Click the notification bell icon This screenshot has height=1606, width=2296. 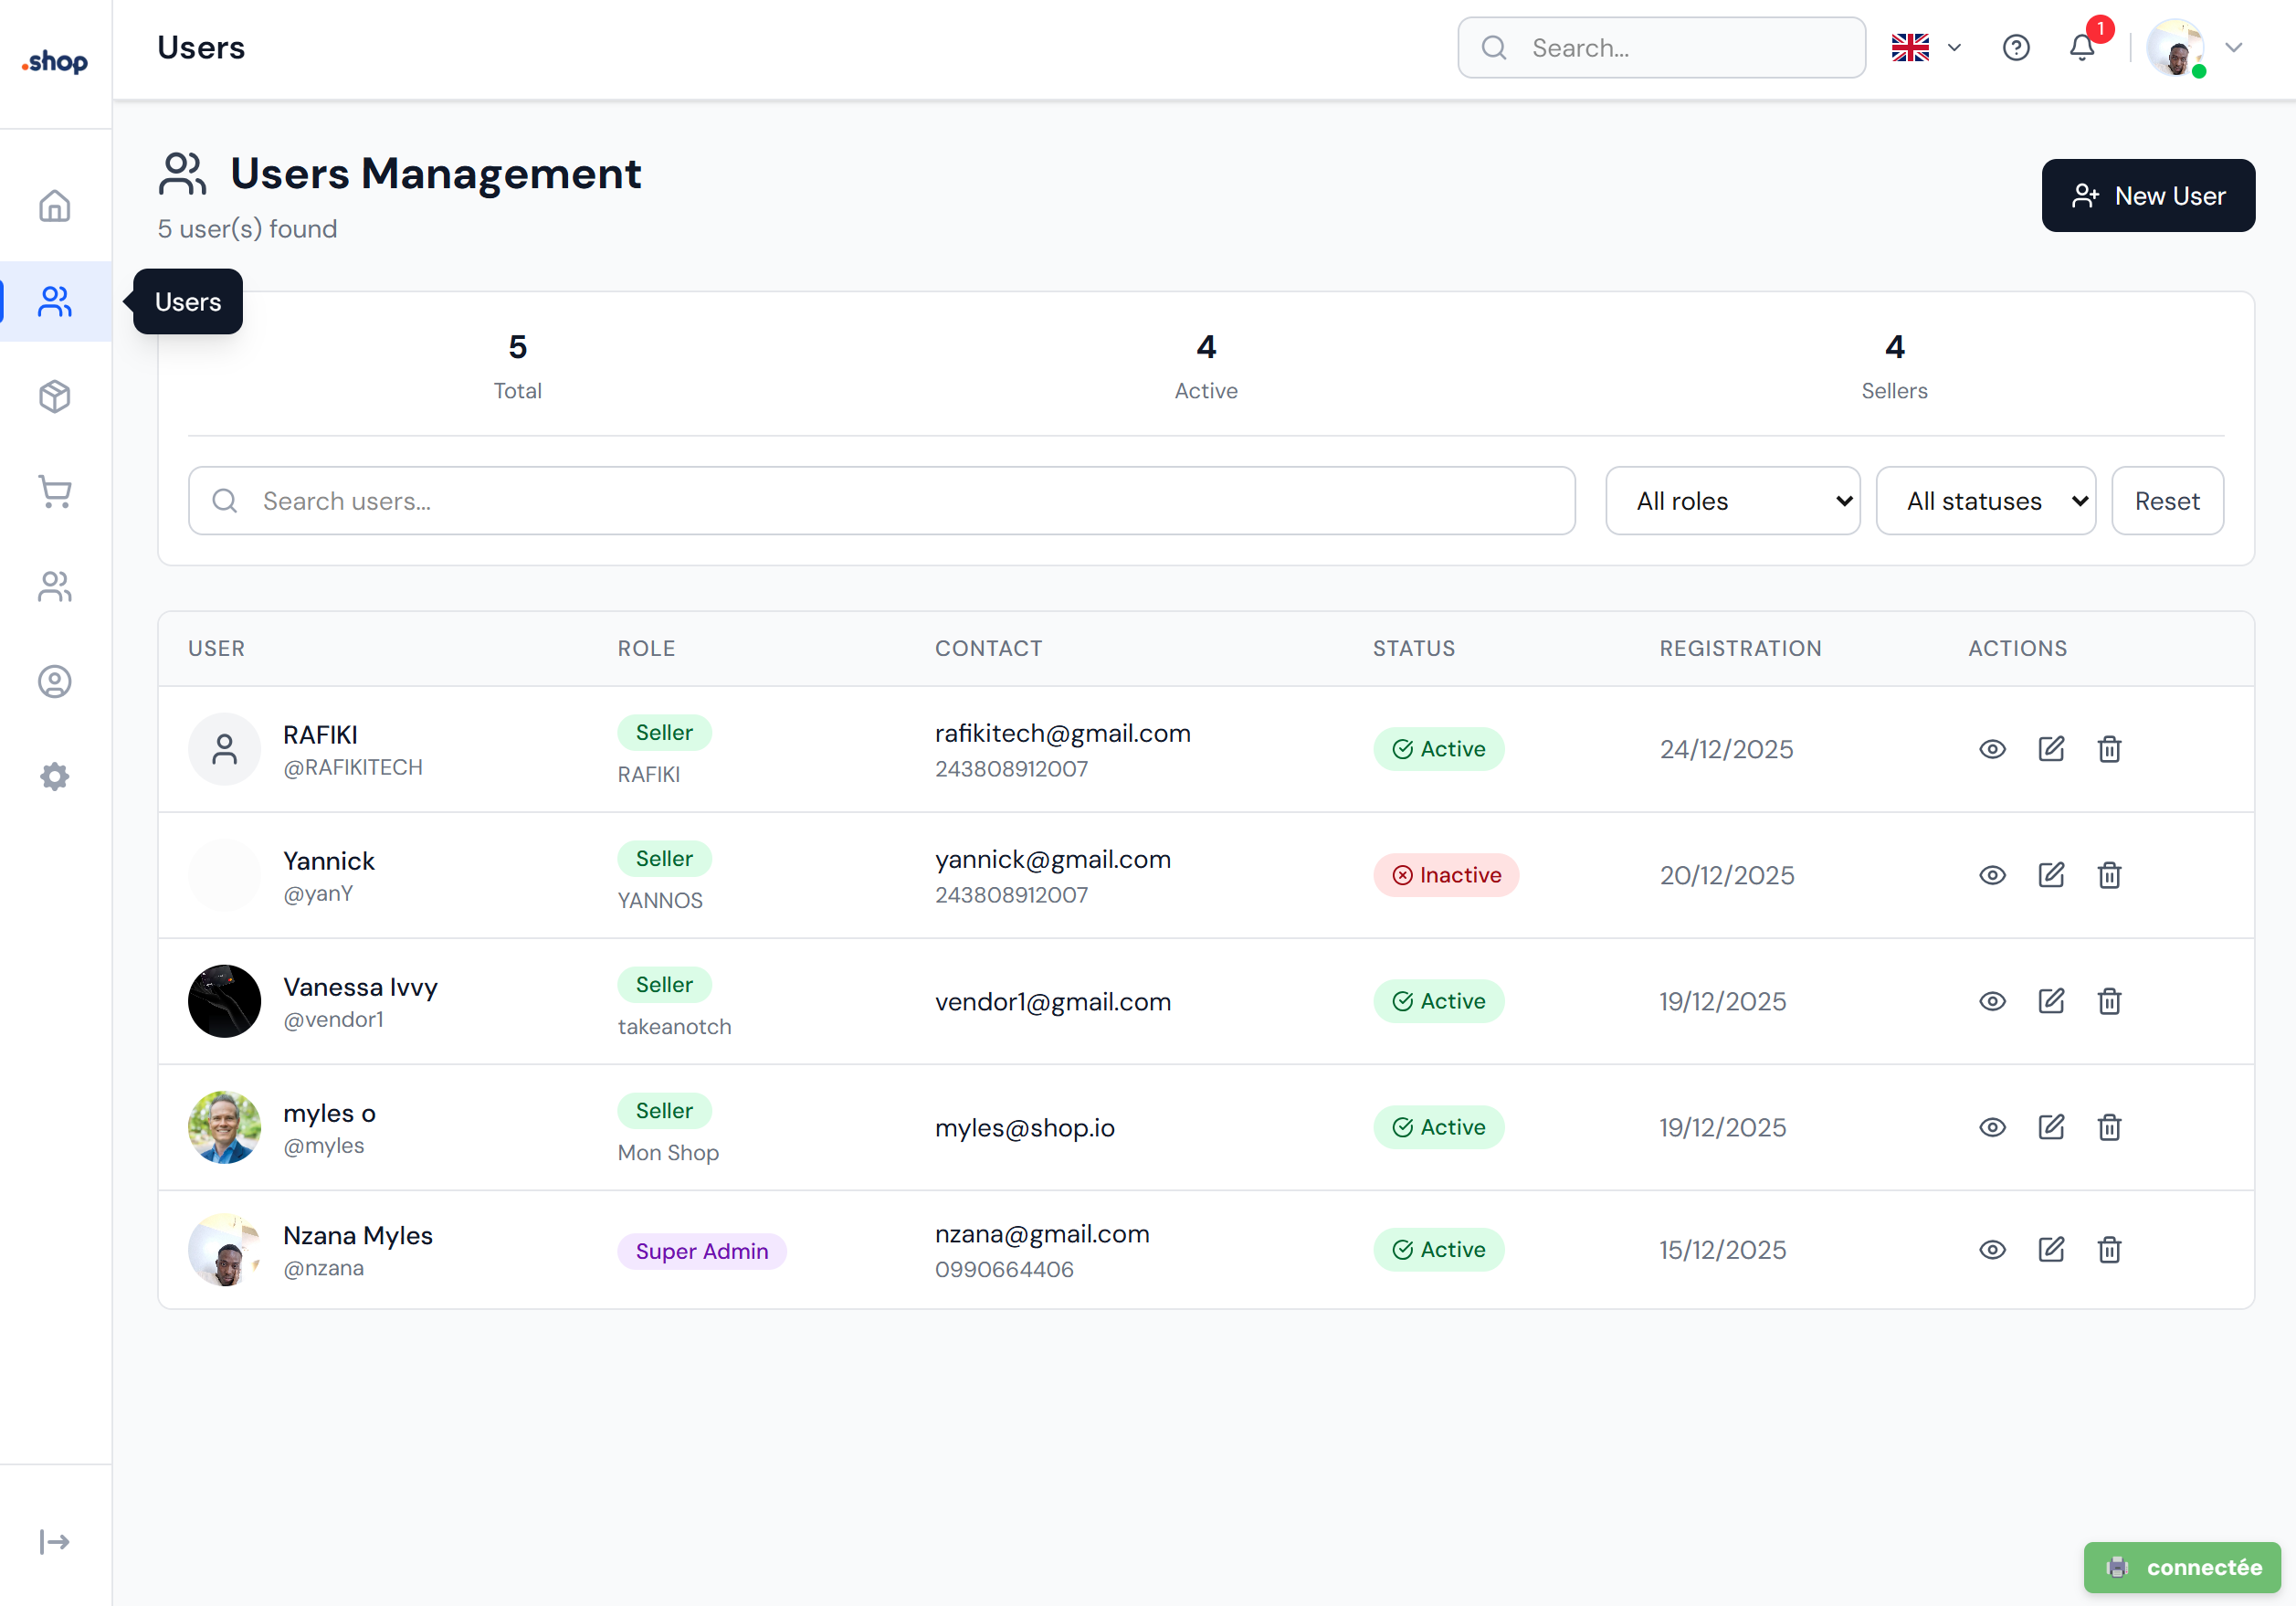click(x=2081, y=47)
